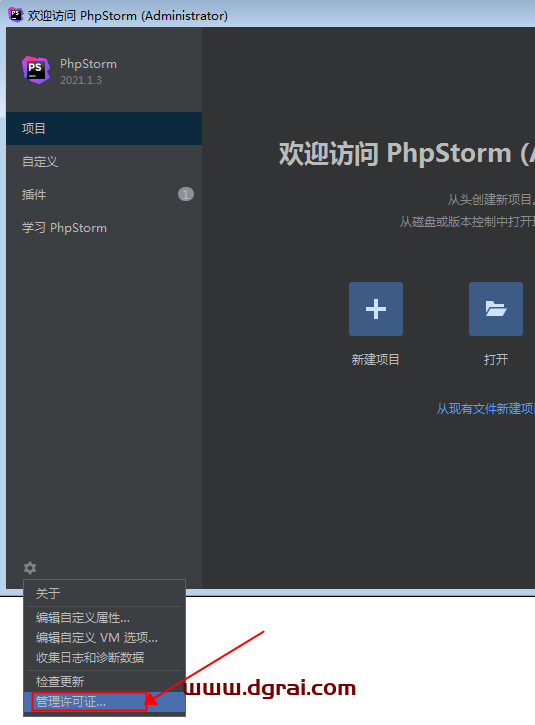Click 检查更新 in the menu
This screenshot has height=725, width=535.
(105, 682)
